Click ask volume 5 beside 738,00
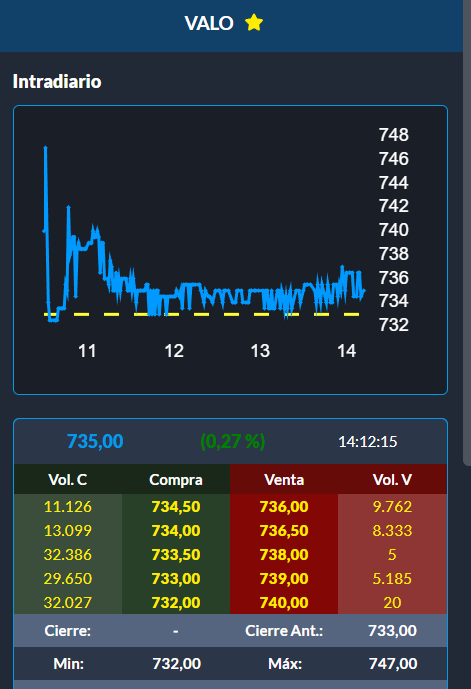The height and width of the screenshot is (689, 471). point(392,555)
